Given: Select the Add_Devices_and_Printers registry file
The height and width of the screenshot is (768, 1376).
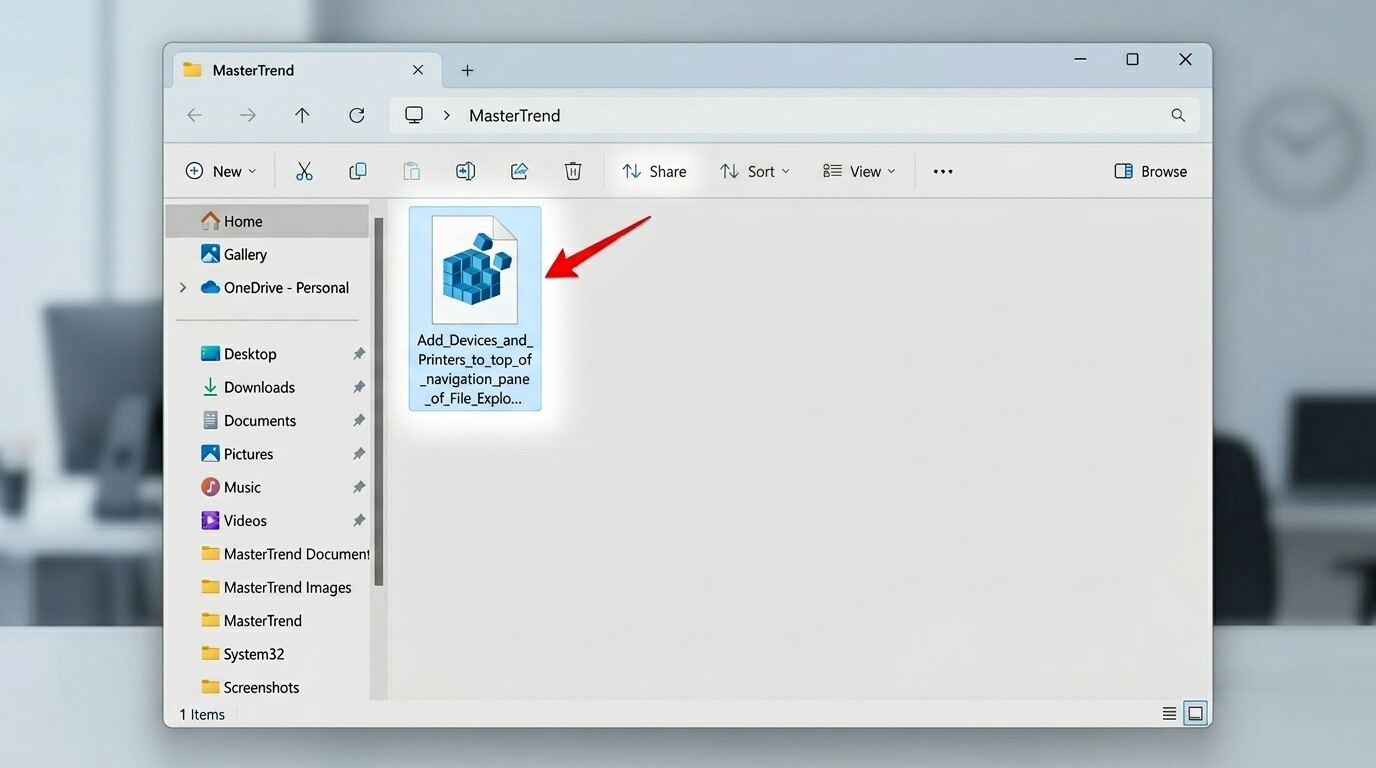Looking at the screenshot, I should point(475,309).
